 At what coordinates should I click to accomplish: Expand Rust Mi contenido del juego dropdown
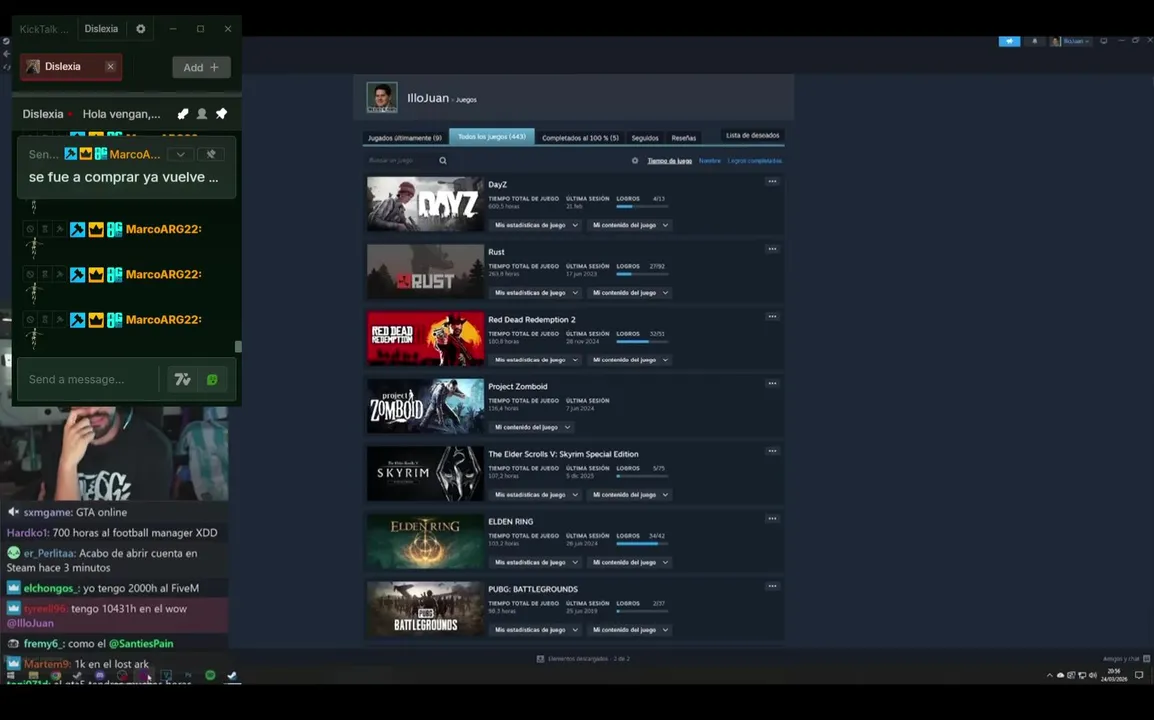630,293
